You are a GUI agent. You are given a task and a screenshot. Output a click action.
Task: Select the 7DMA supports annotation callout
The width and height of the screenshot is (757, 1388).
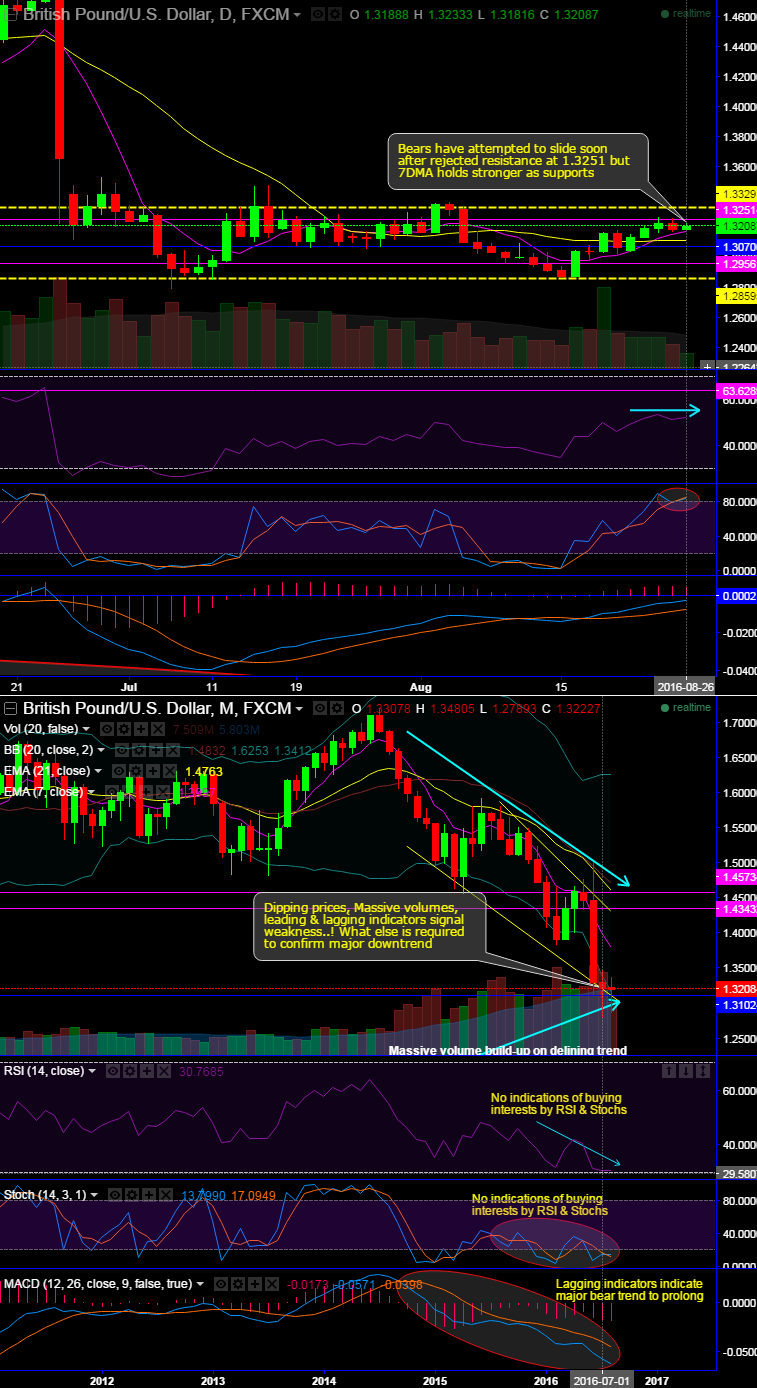517,160
